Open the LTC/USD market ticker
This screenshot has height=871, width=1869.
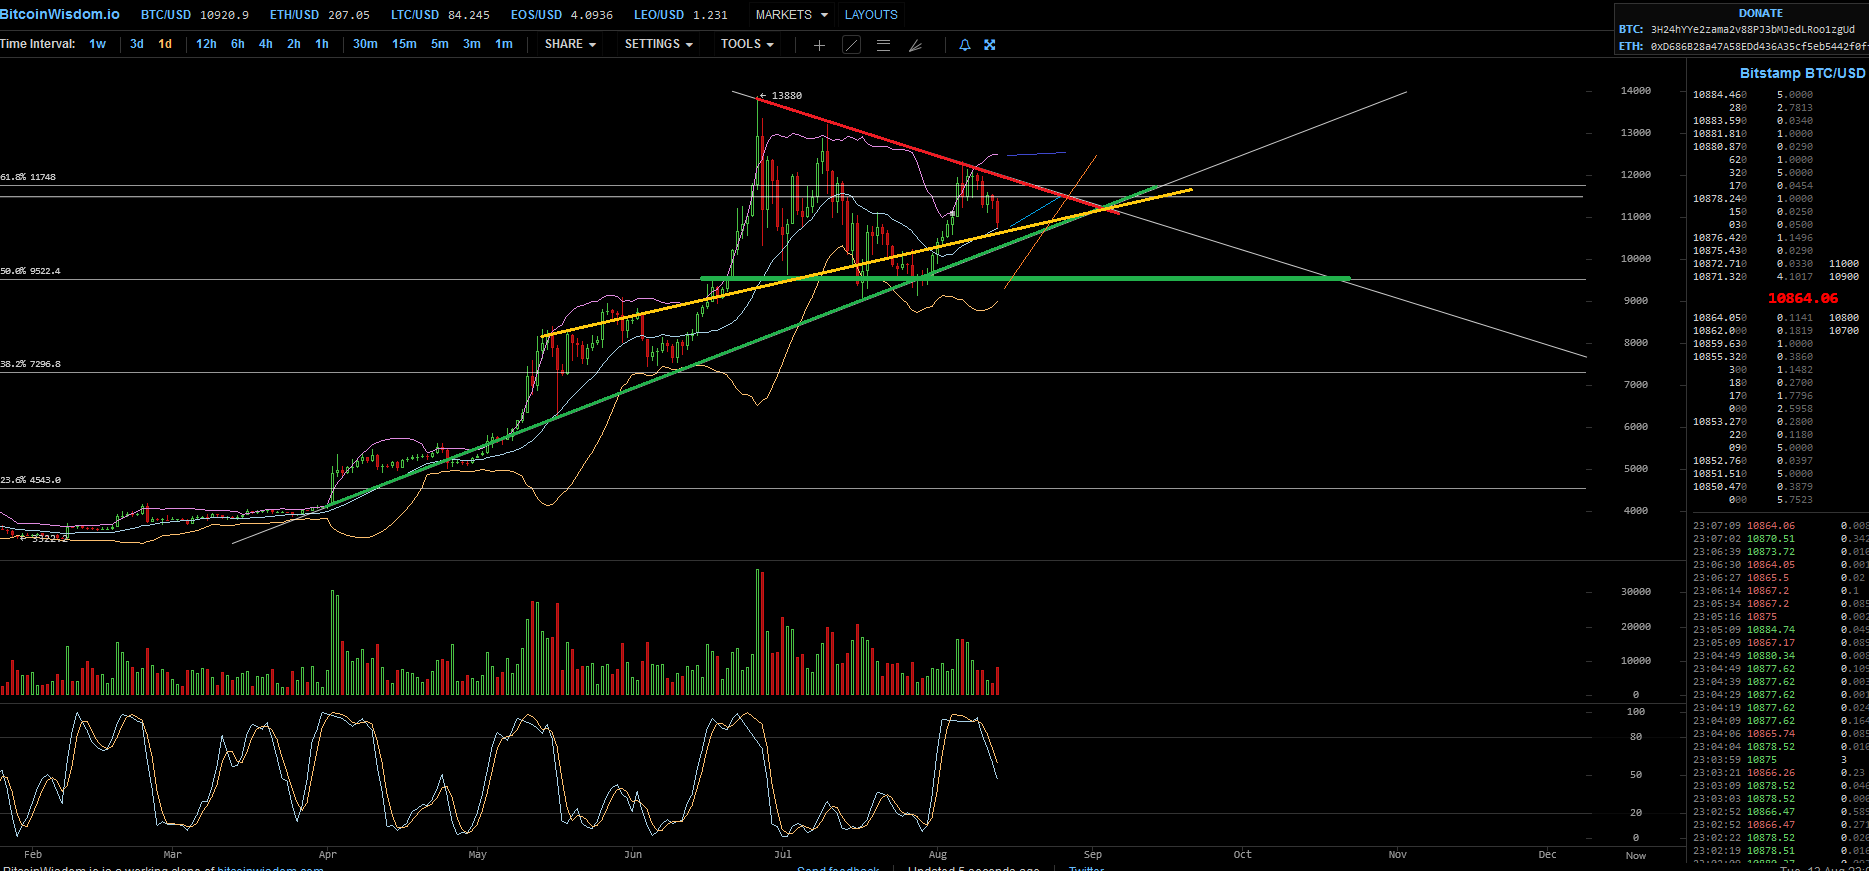pyautogui.click(x=440, y=15)
